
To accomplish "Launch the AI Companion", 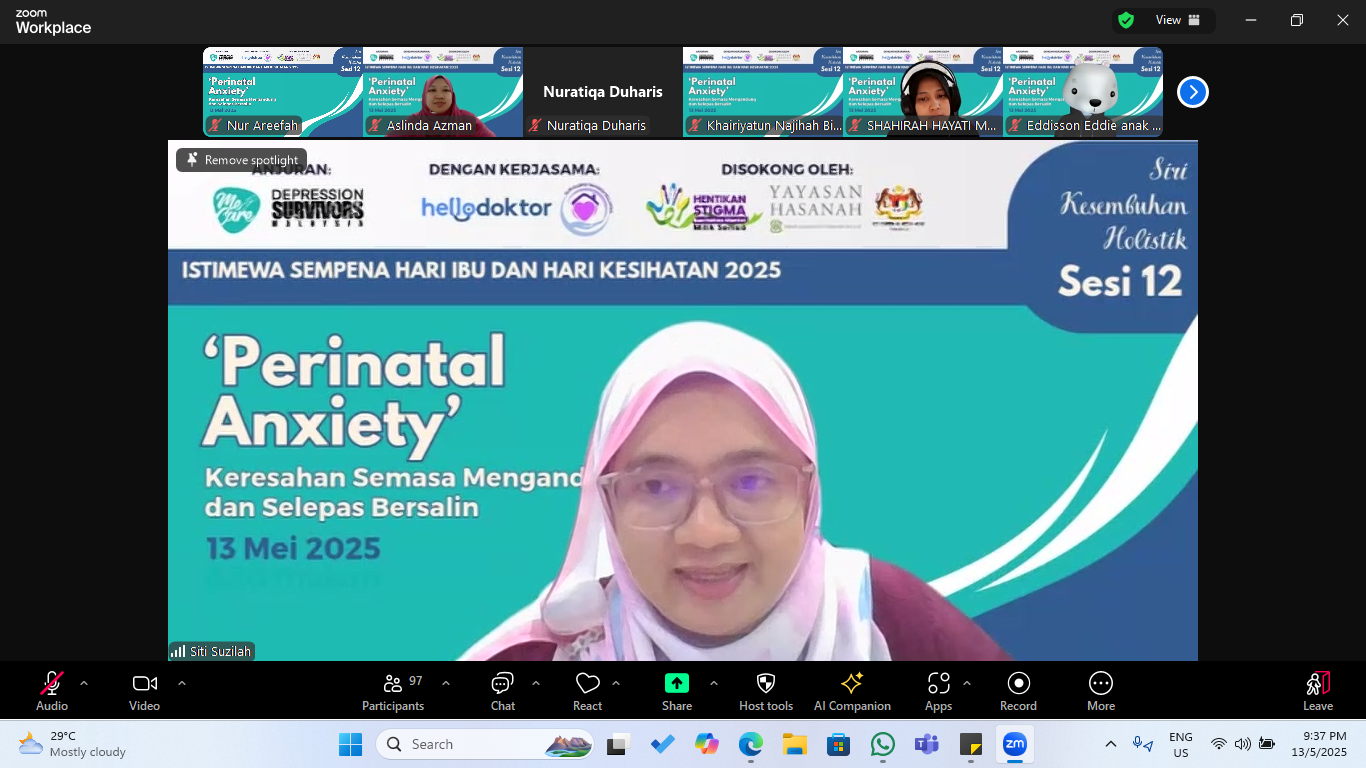I will 852,691.
